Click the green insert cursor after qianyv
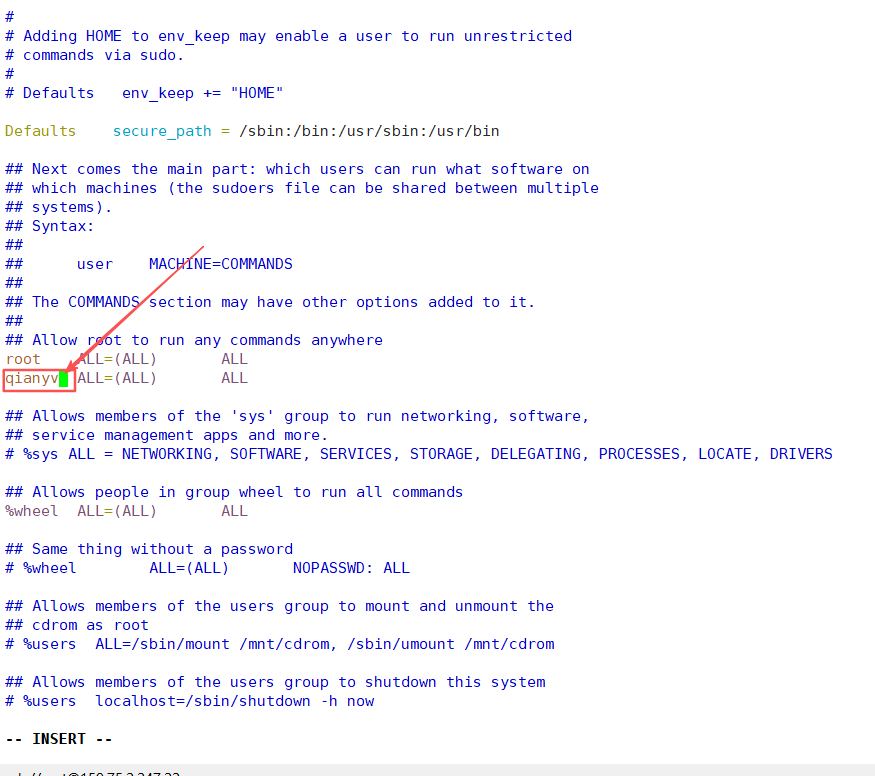The width and height of the screenshot is (875, 776). (64, 379)
